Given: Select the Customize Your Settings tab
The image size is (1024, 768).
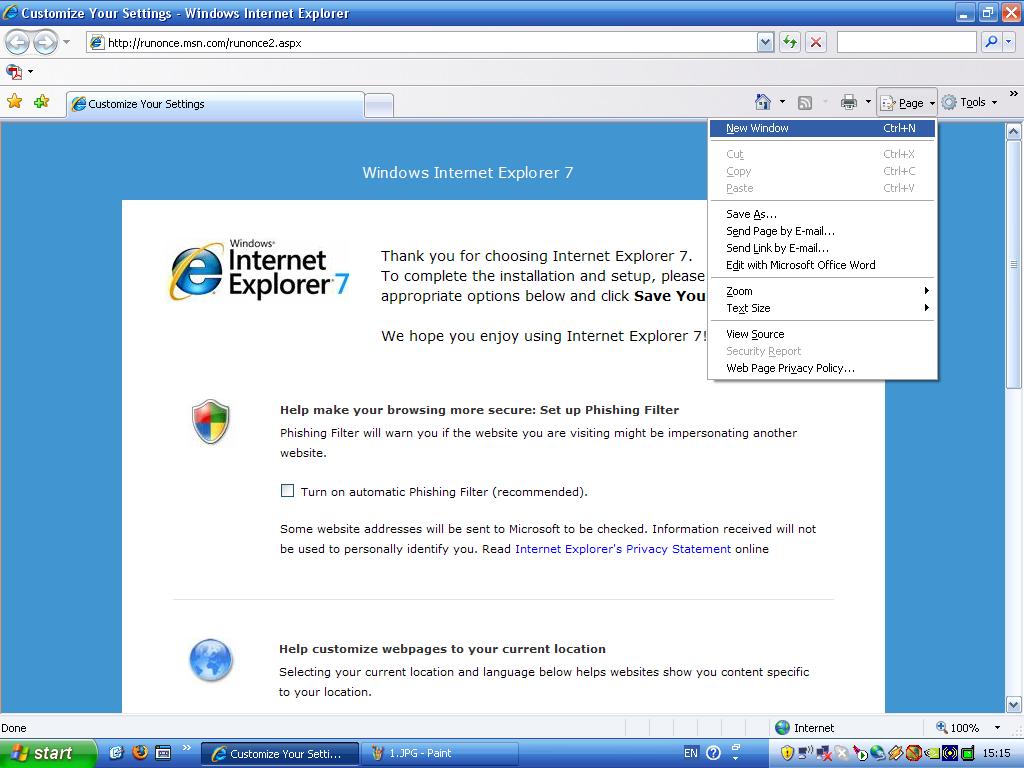Looking at the screenshot, I should 215,104.
